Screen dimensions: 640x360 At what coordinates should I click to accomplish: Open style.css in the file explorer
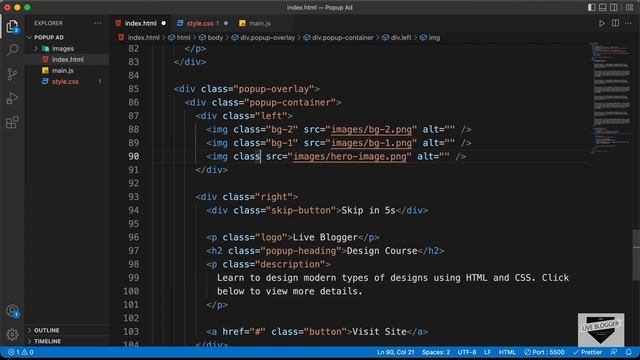pyautogui.click(x=65, y=82)
